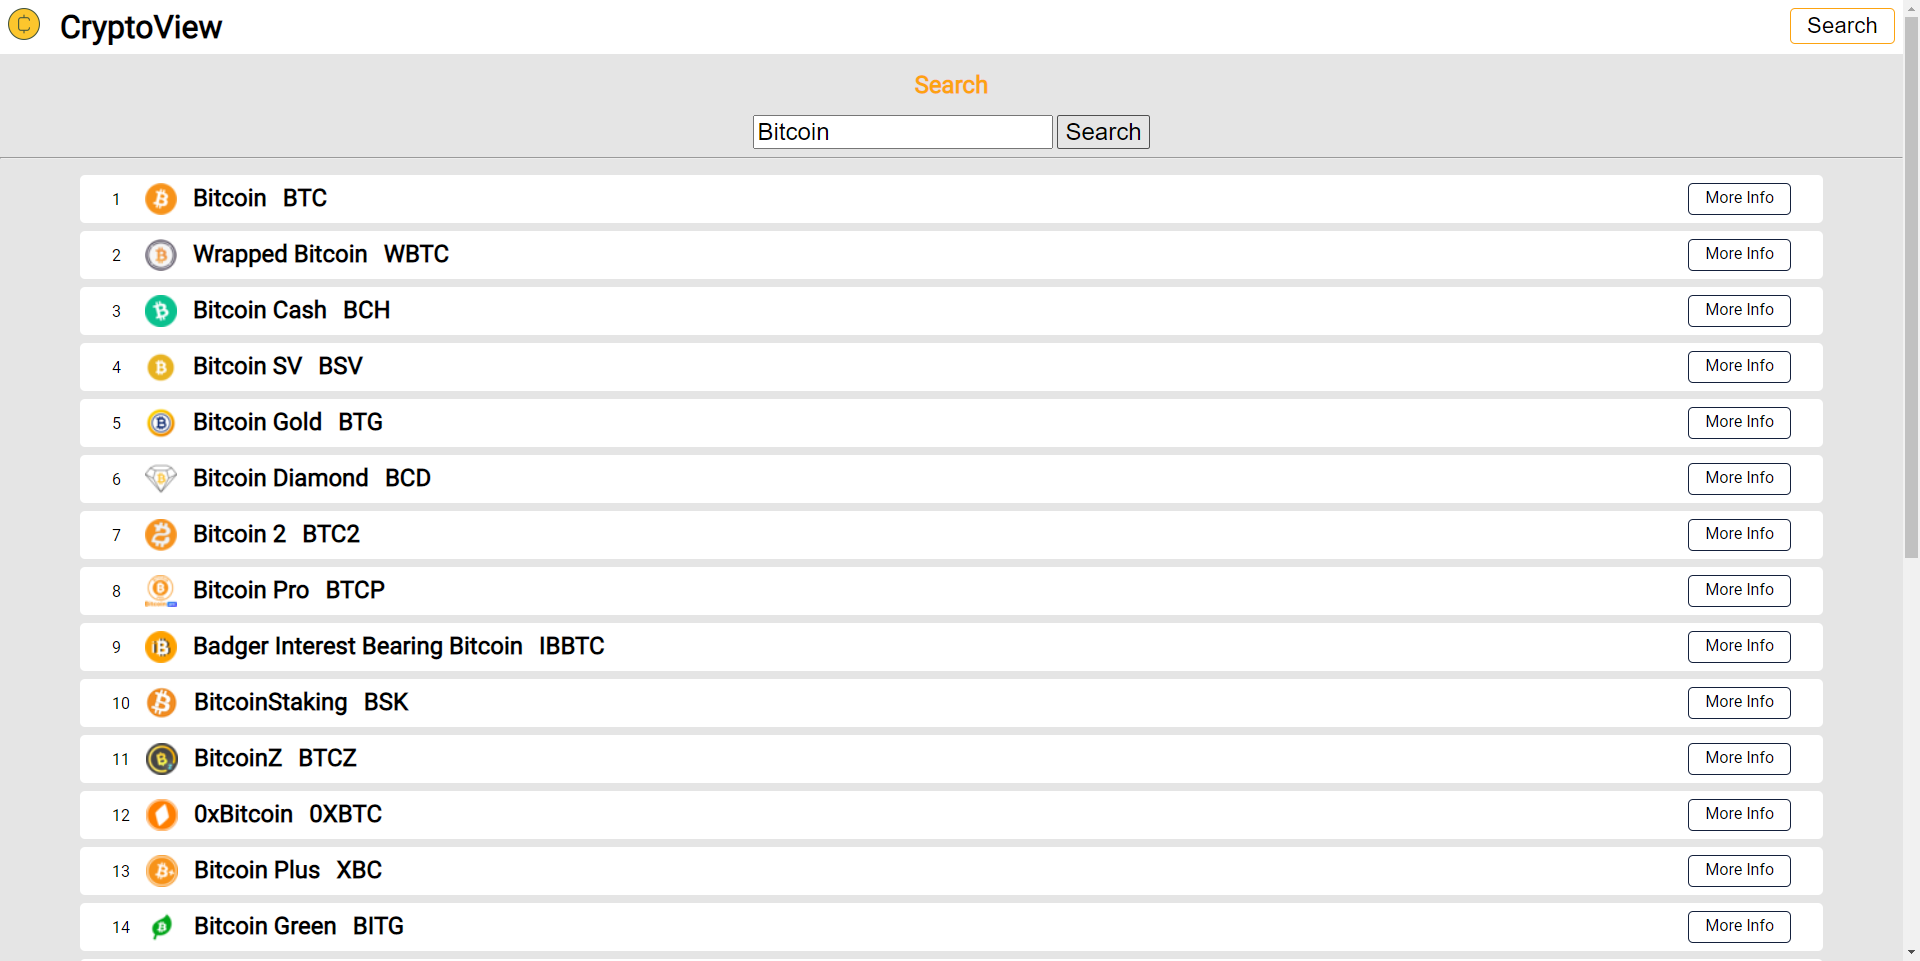Open More Info for Bitcoin BTC

point(1739,198)
